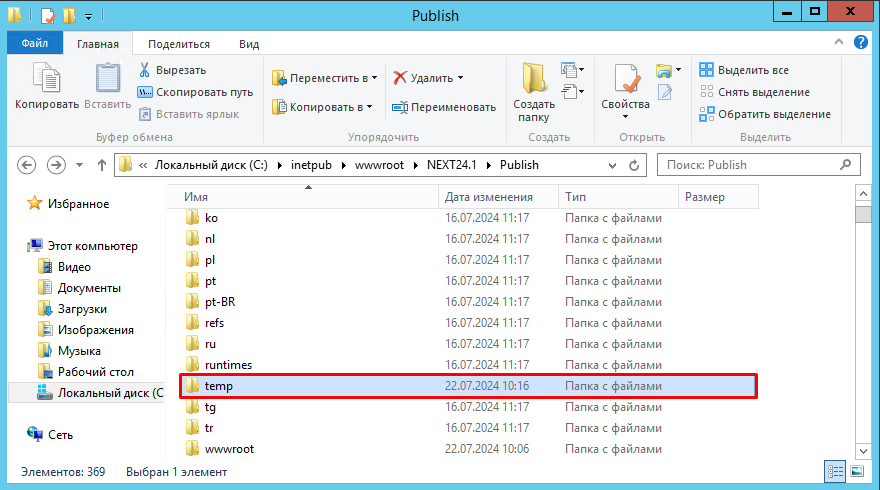Click Вырезать (Cut) scissors
This screenshot has width=880, height=490.
click(173, 70)
